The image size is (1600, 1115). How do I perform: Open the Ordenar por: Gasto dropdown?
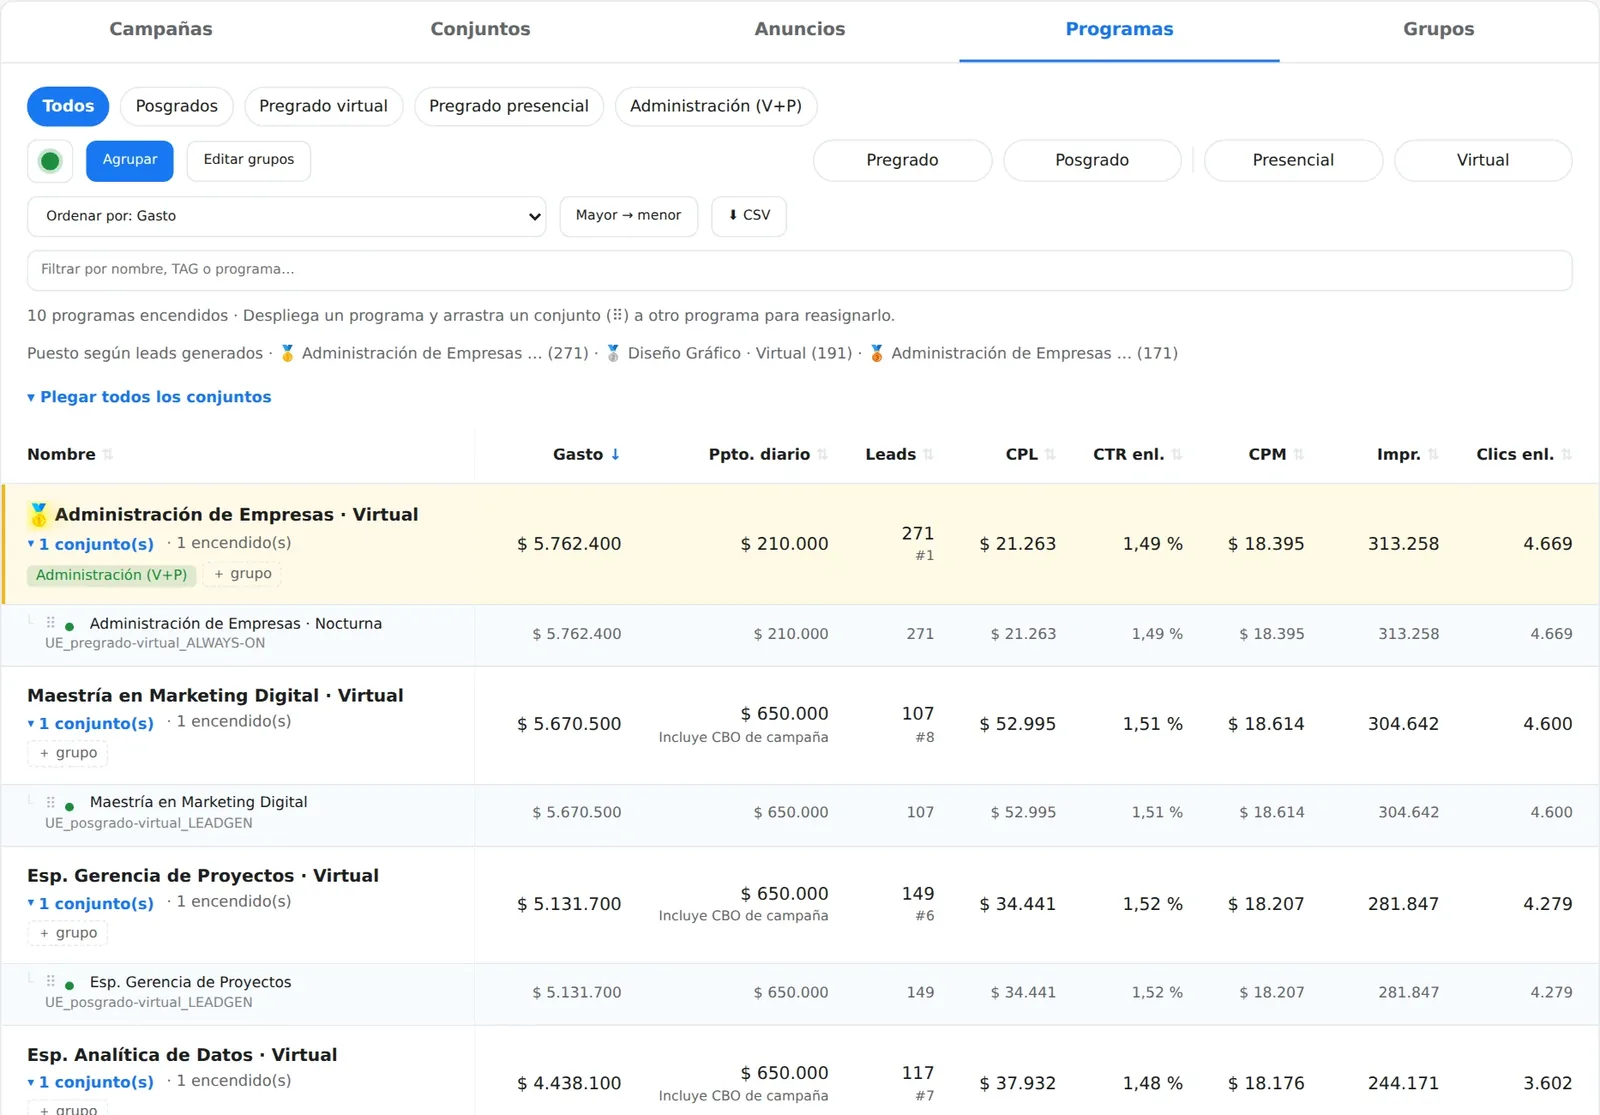click(x=287, y=216)
